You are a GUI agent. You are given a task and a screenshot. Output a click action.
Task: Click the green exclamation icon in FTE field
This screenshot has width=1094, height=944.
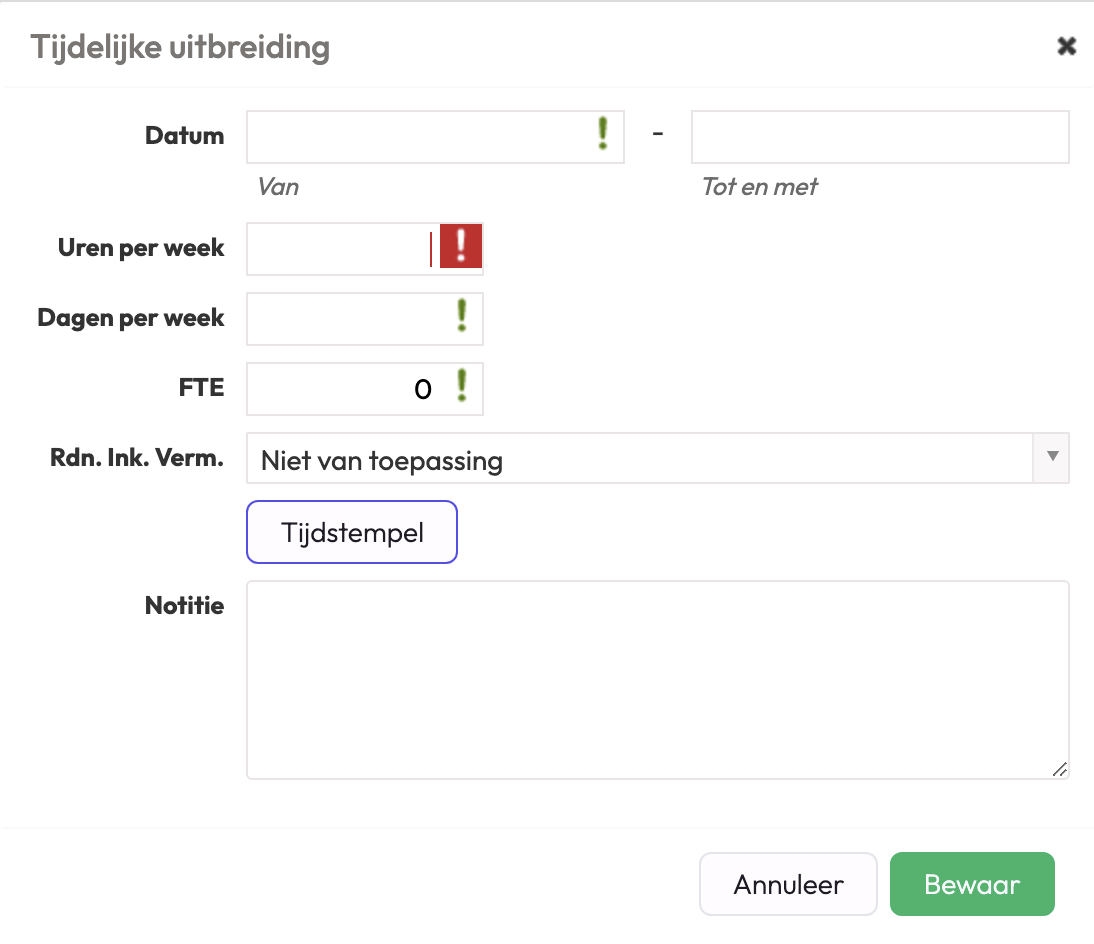pos(462,386)
